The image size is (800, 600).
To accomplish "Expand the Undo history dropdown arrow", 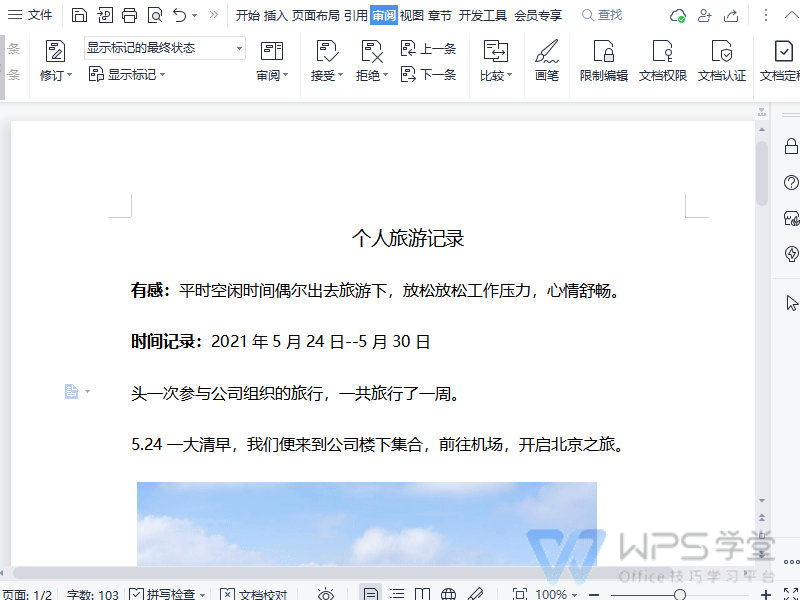I will point(194,16).
